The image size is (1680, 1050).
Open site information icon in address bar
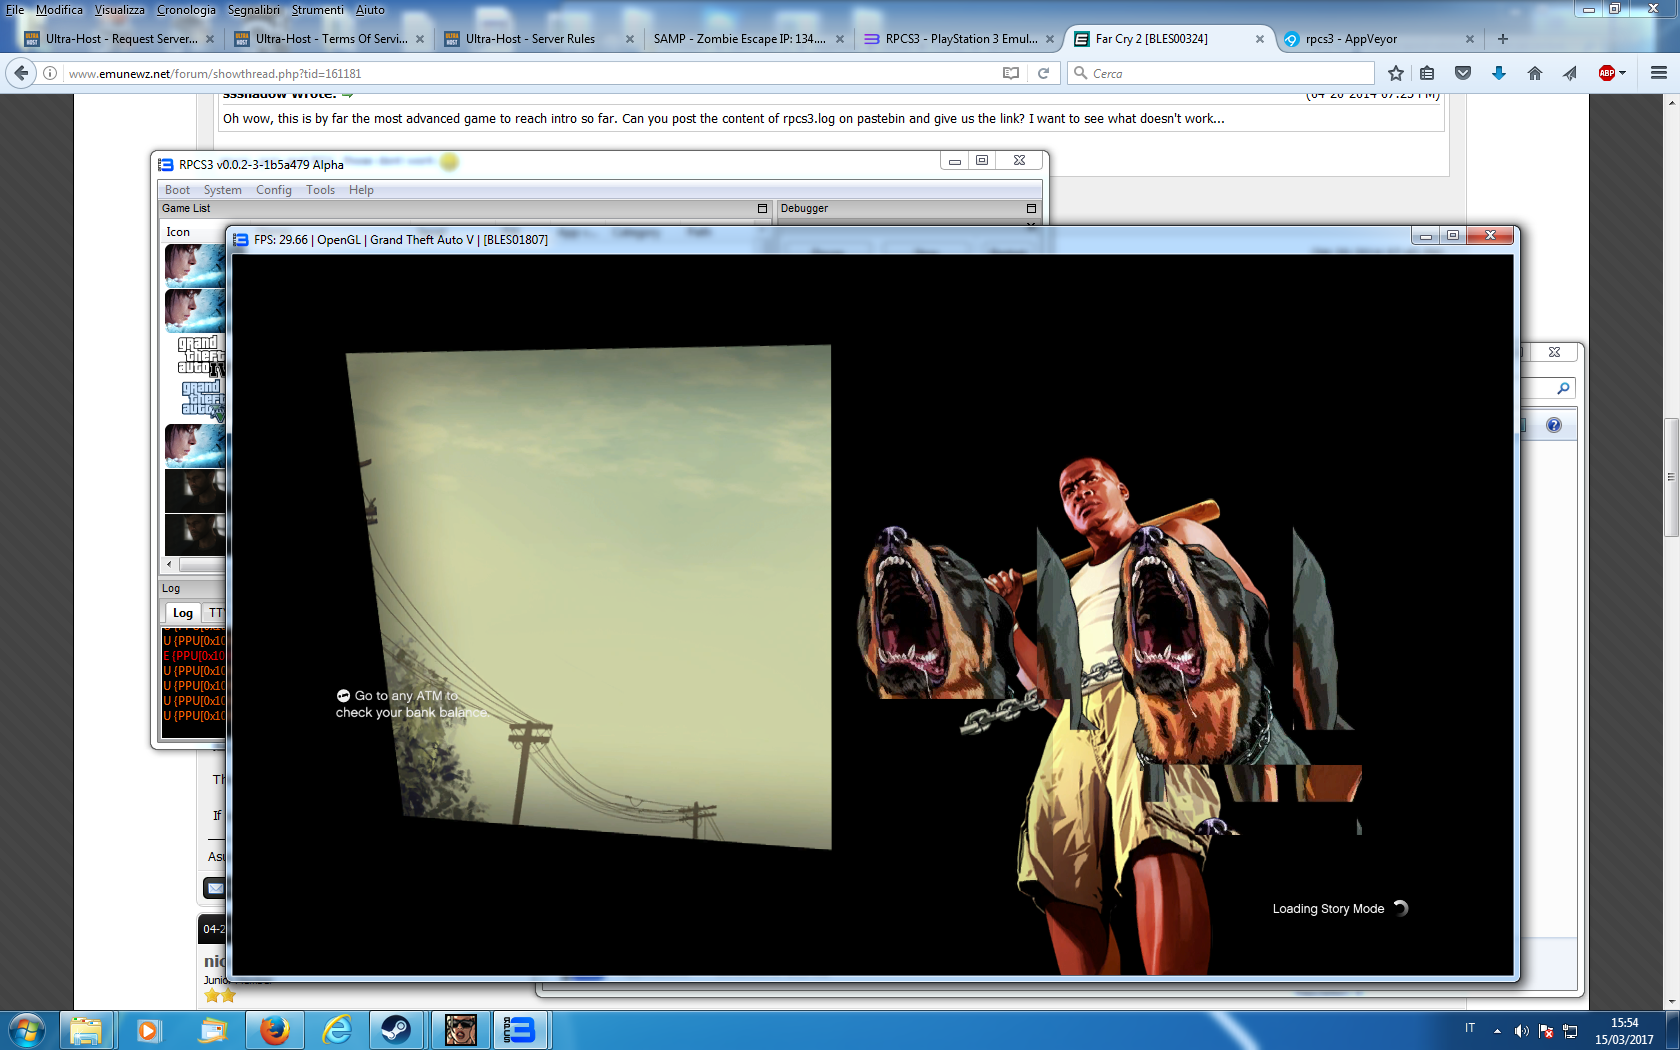[50, 73]
